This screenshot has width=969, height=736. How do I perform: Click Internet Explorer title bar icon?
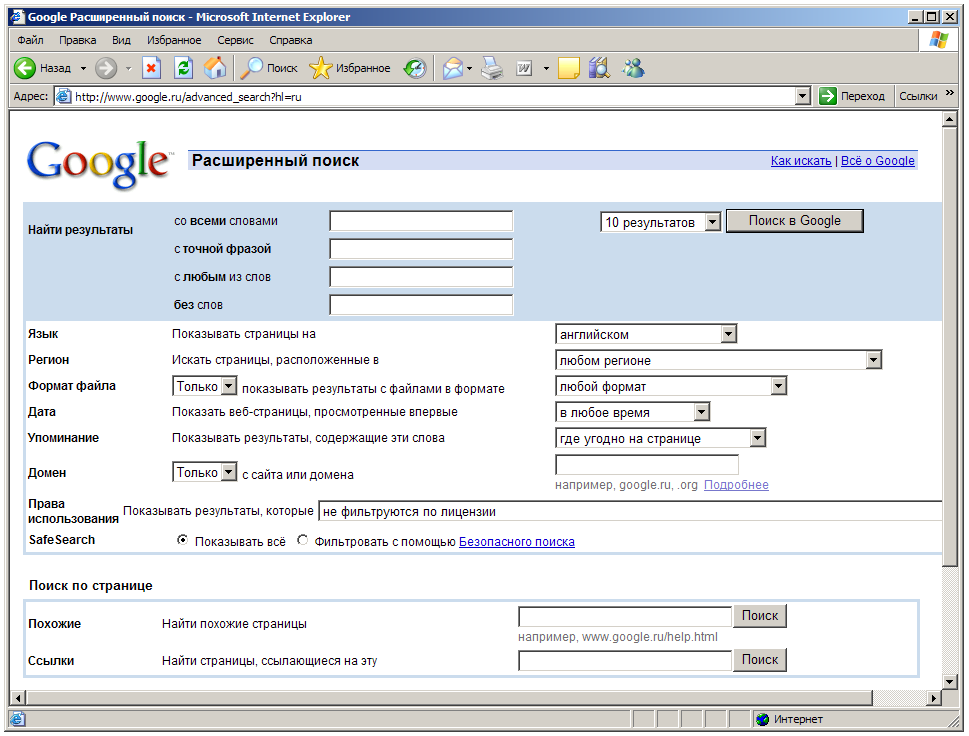tap(17, 17)
